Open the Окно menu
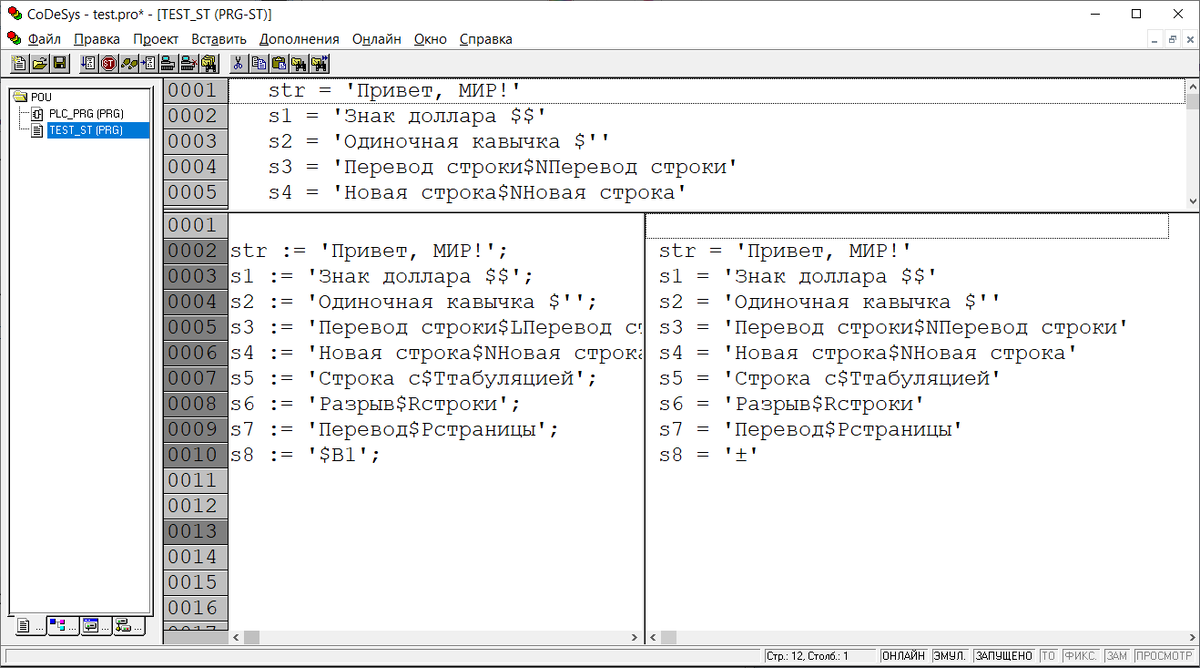The height and width of the screenshot is (668, 1200). point(430,39)
